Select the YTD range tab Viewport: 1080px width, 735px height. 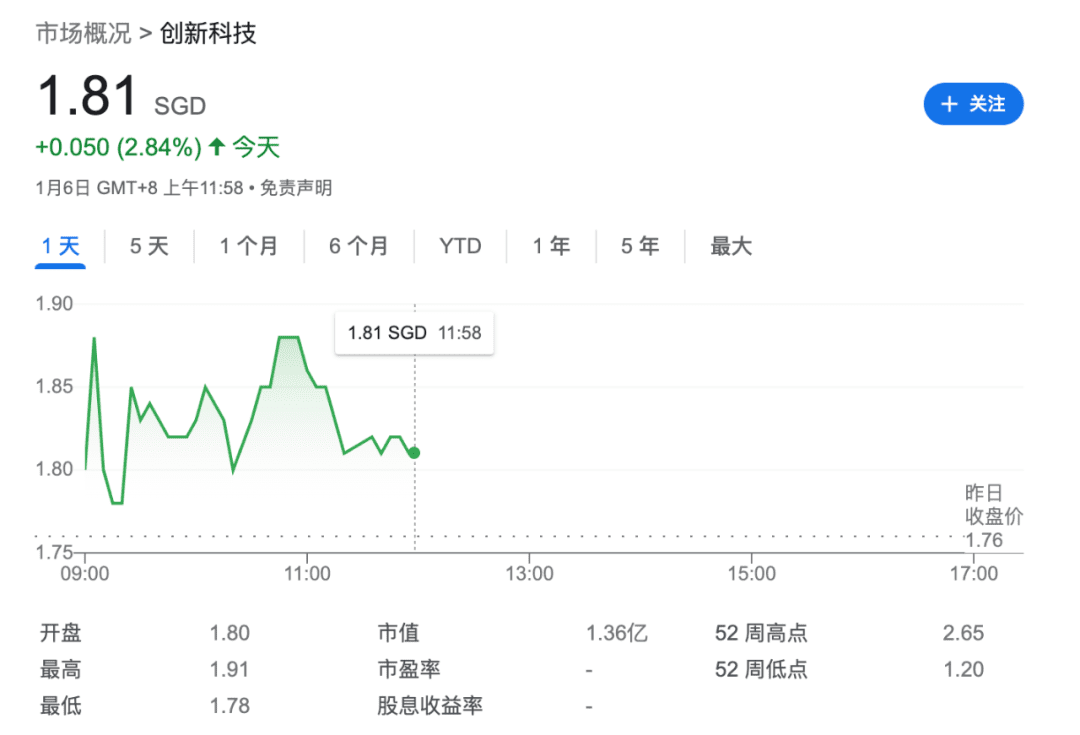[460, 246]
